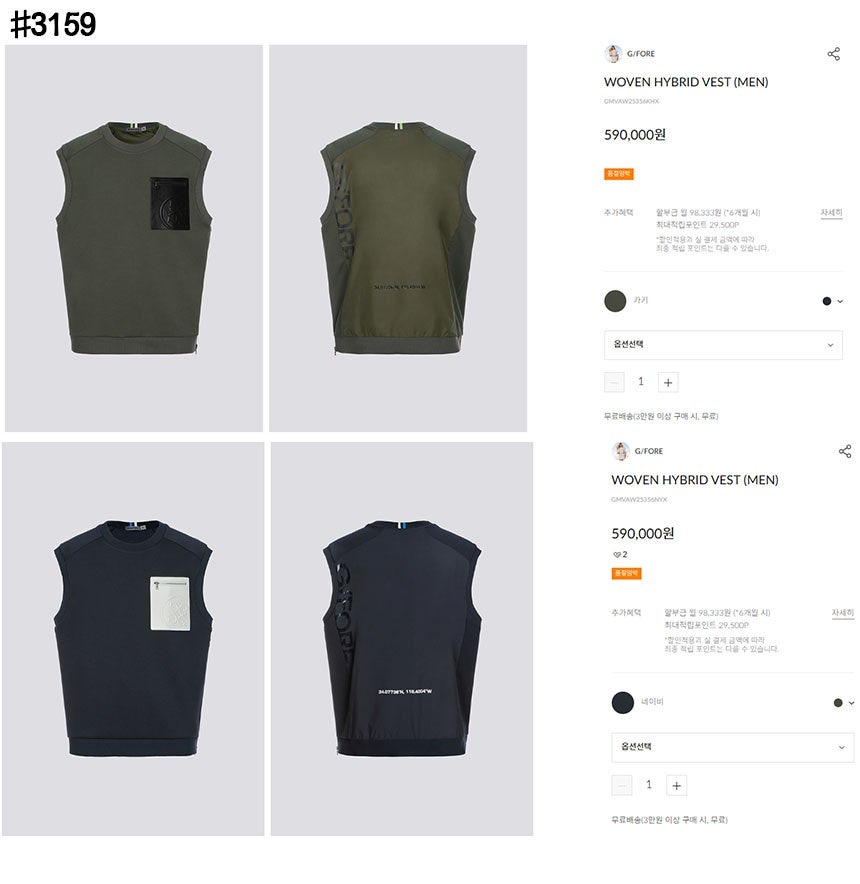The image size is (860, 884).
Task: Click share icon for khaki vest listing
Action: (833, 54)
